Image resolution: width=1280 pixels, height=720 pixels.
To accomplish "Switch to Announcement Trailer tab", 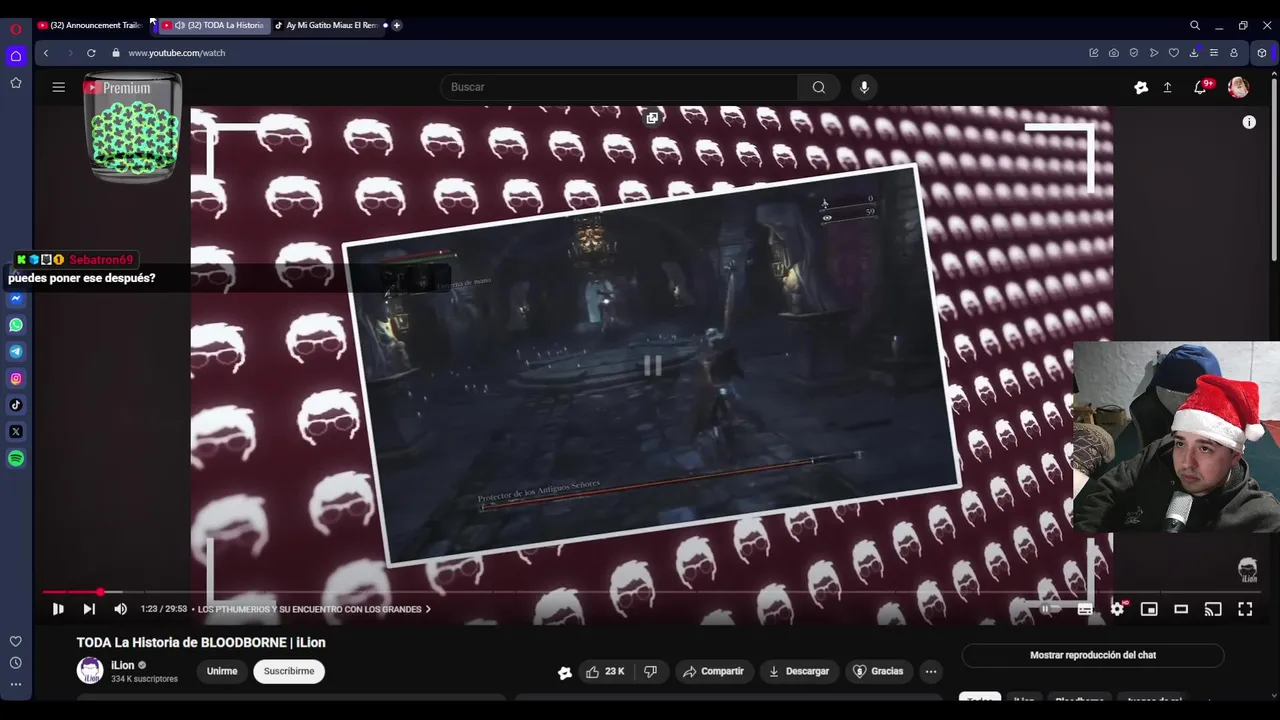I will pos(91,25).
